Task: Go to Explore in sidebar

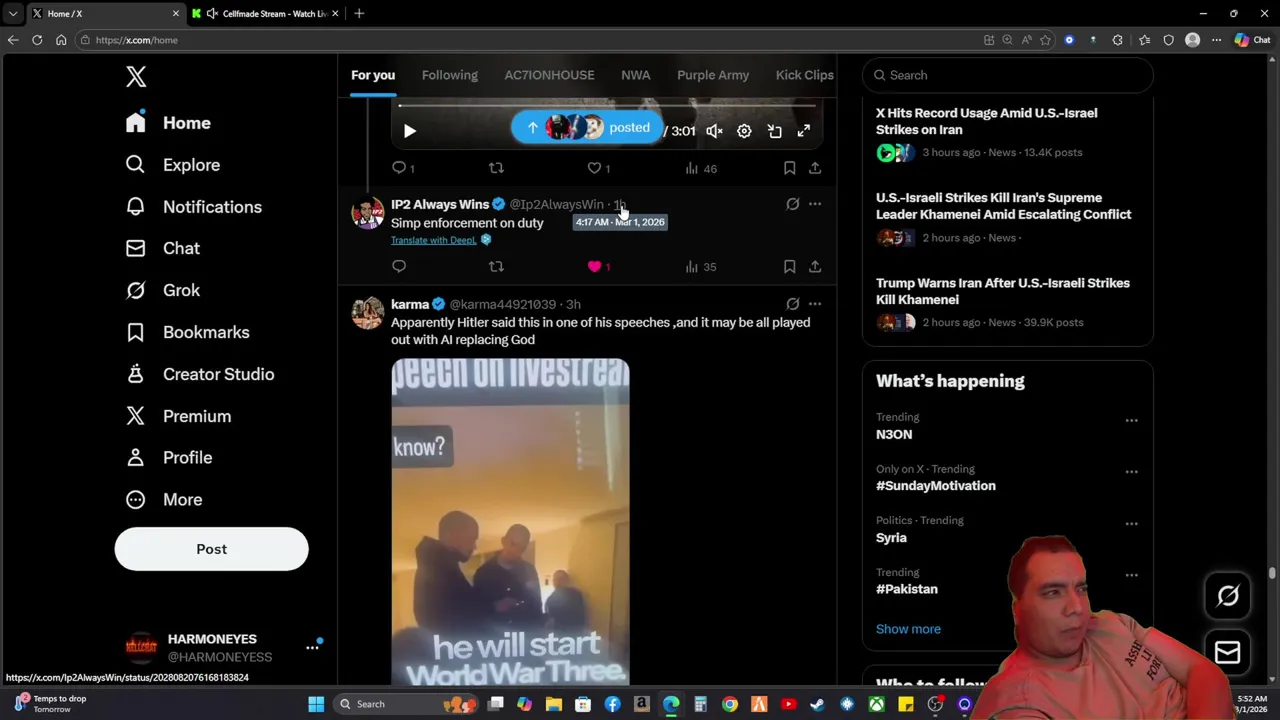Action: click(172, 165)
